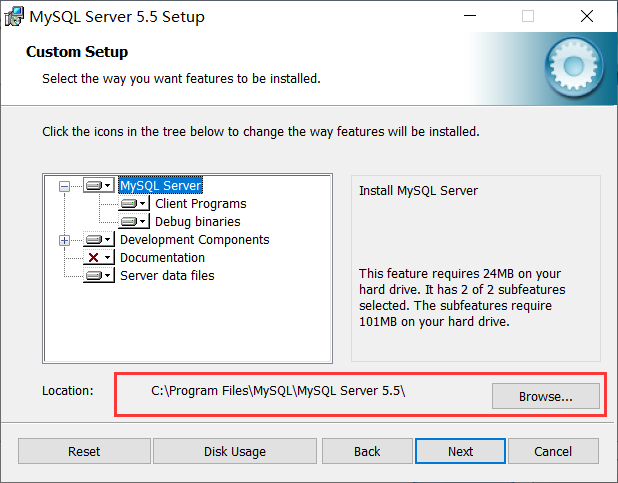Open Disk Usage dialog
Image resolution: width=618 pixels, height=483 pixels.
tap(235, 451)
